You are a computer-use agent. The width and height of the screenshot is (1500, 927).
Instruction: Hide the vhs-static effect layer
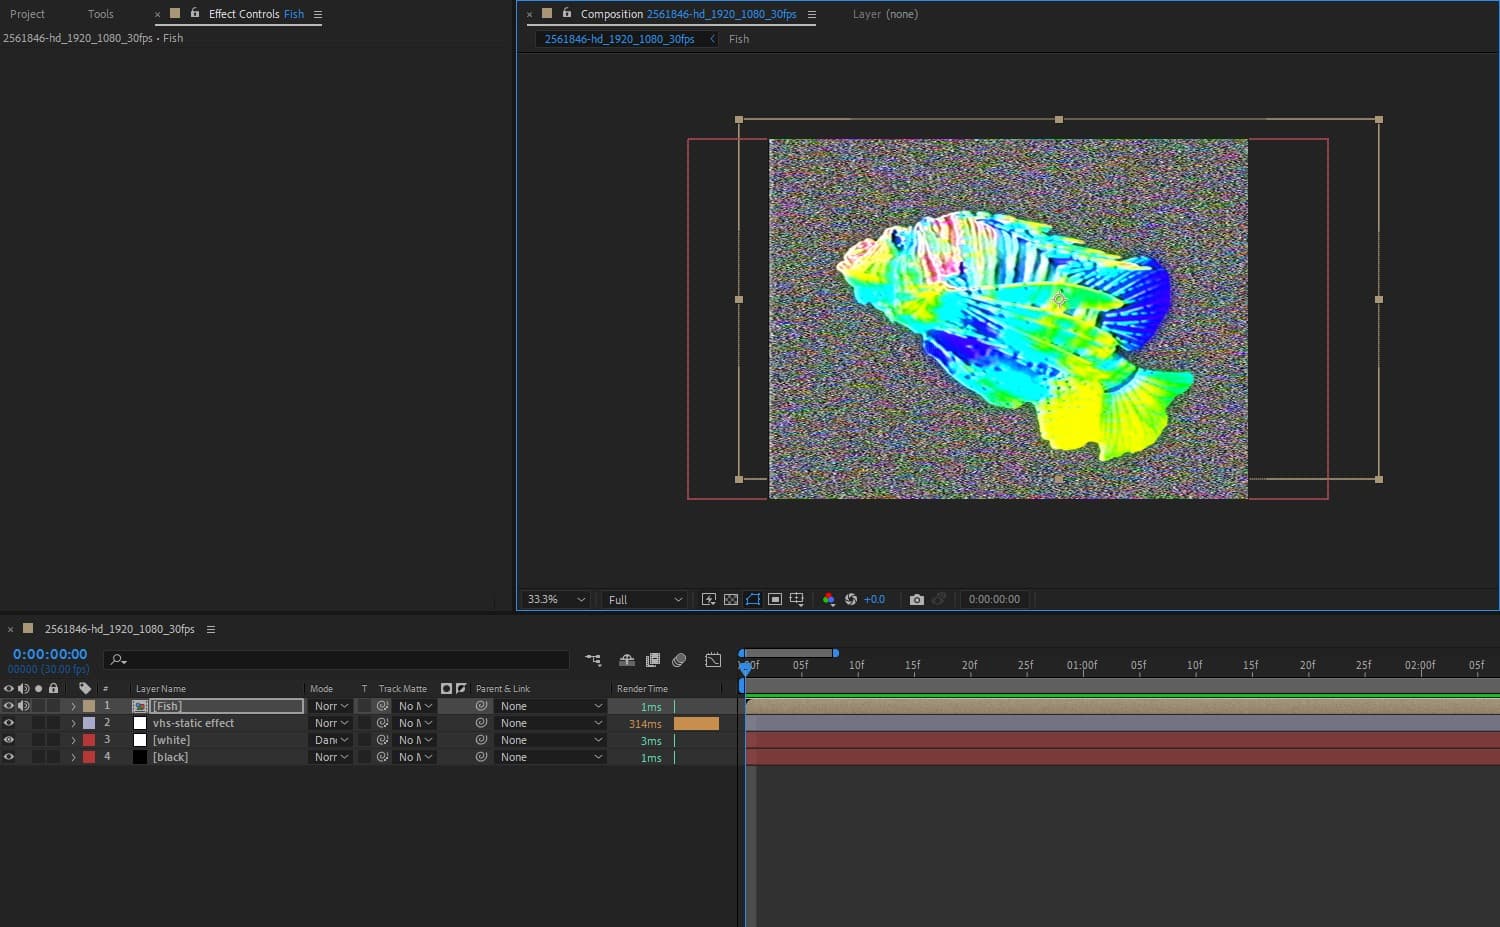(9, 723)
